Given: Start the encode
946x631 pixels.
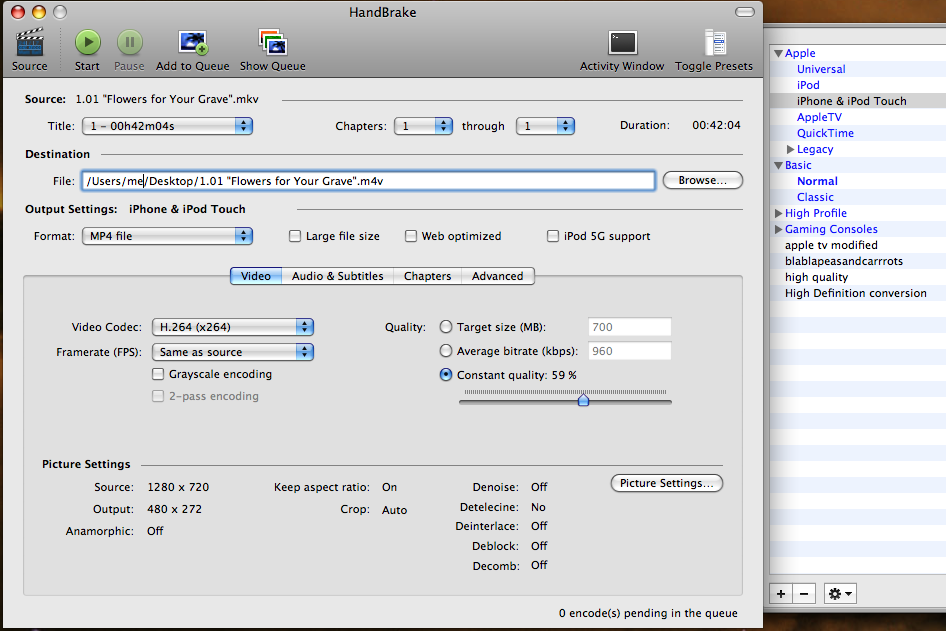Looking at the screenshot, I should click(x=87, y=44).
